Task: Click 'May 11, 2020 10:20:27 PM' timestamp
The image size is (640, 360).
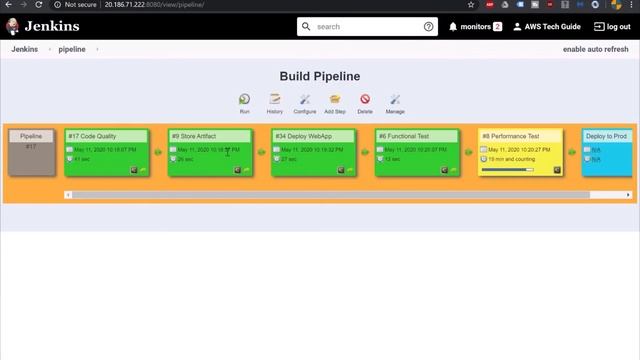Action: (x=519, y=150)
